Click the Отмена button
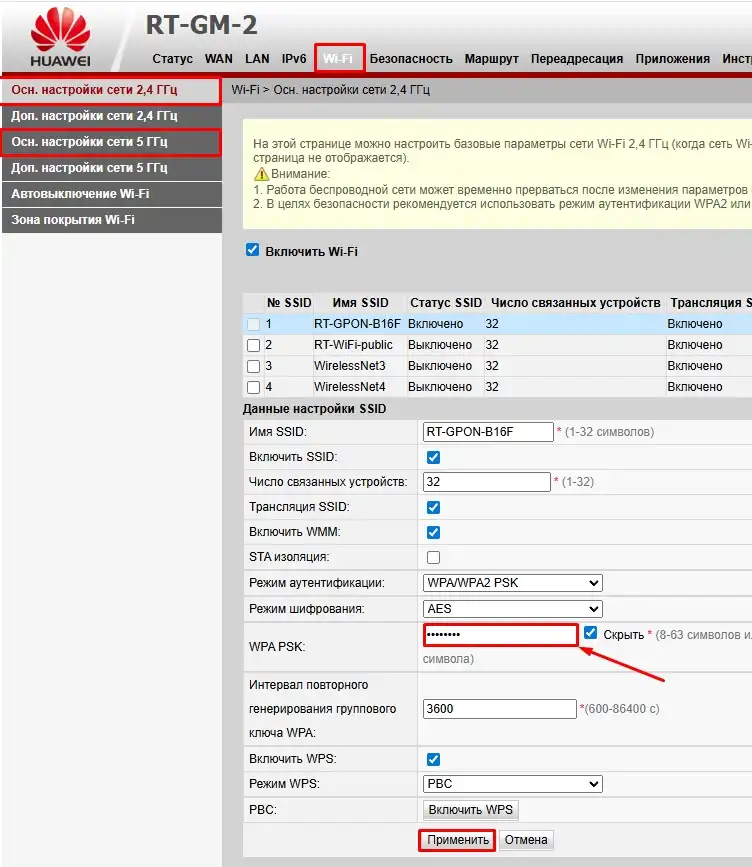The image size is (752, 867). (526, 840)
